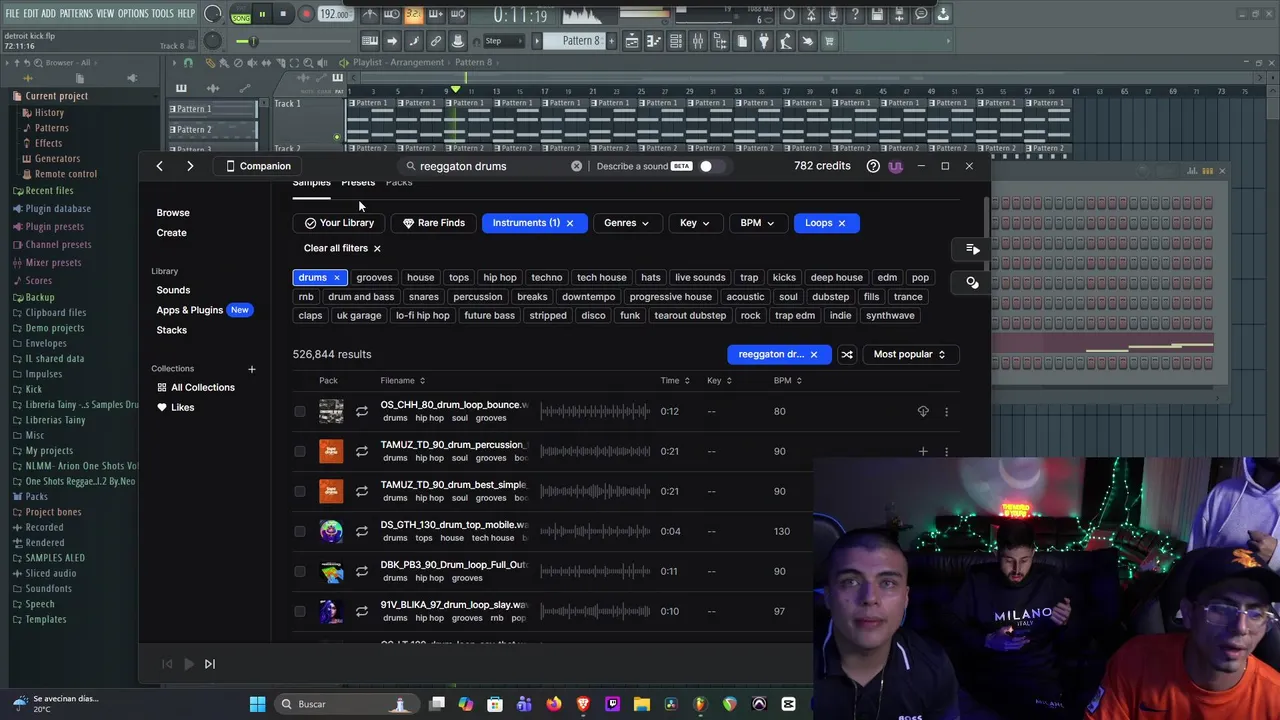This screenshot has width=1280, height=720.
Task: Open the BPM dropdown
Action: click(757, 223)
